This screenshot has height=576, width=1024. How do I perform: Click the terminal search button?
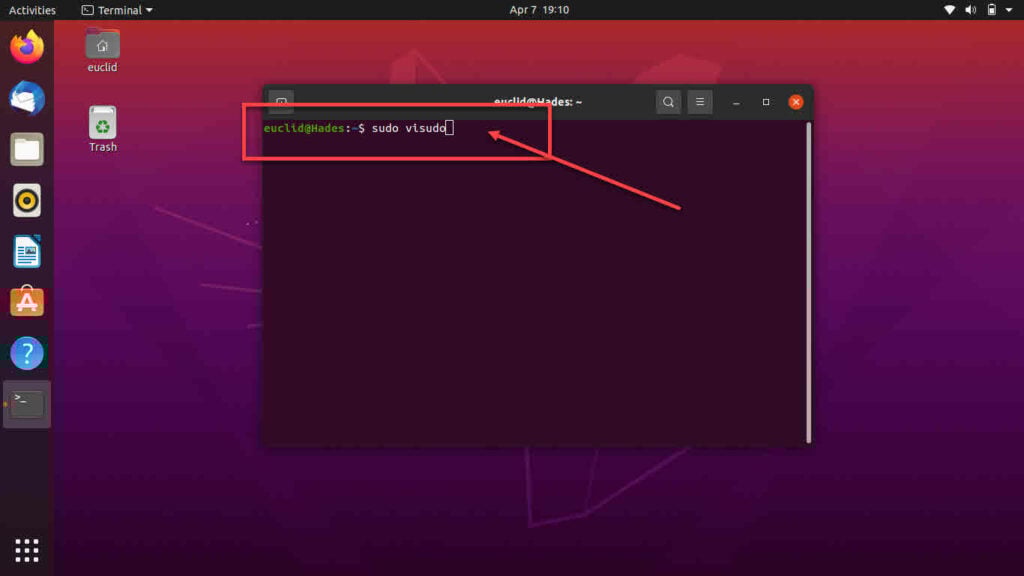[x=668, y=102]
